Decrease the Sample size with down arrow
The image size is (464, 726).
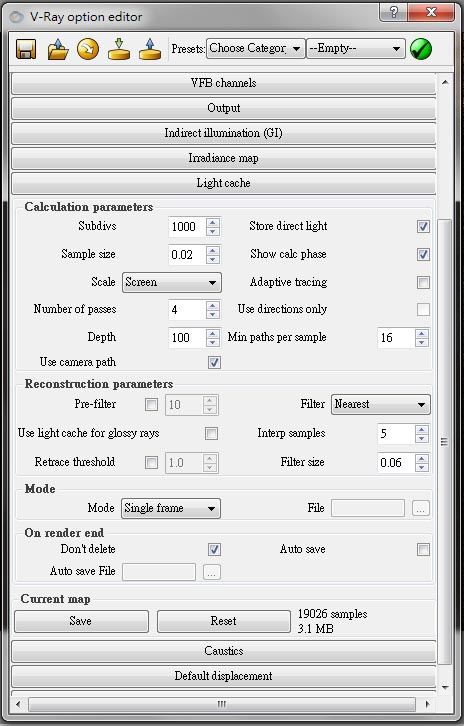click(213, 259)
